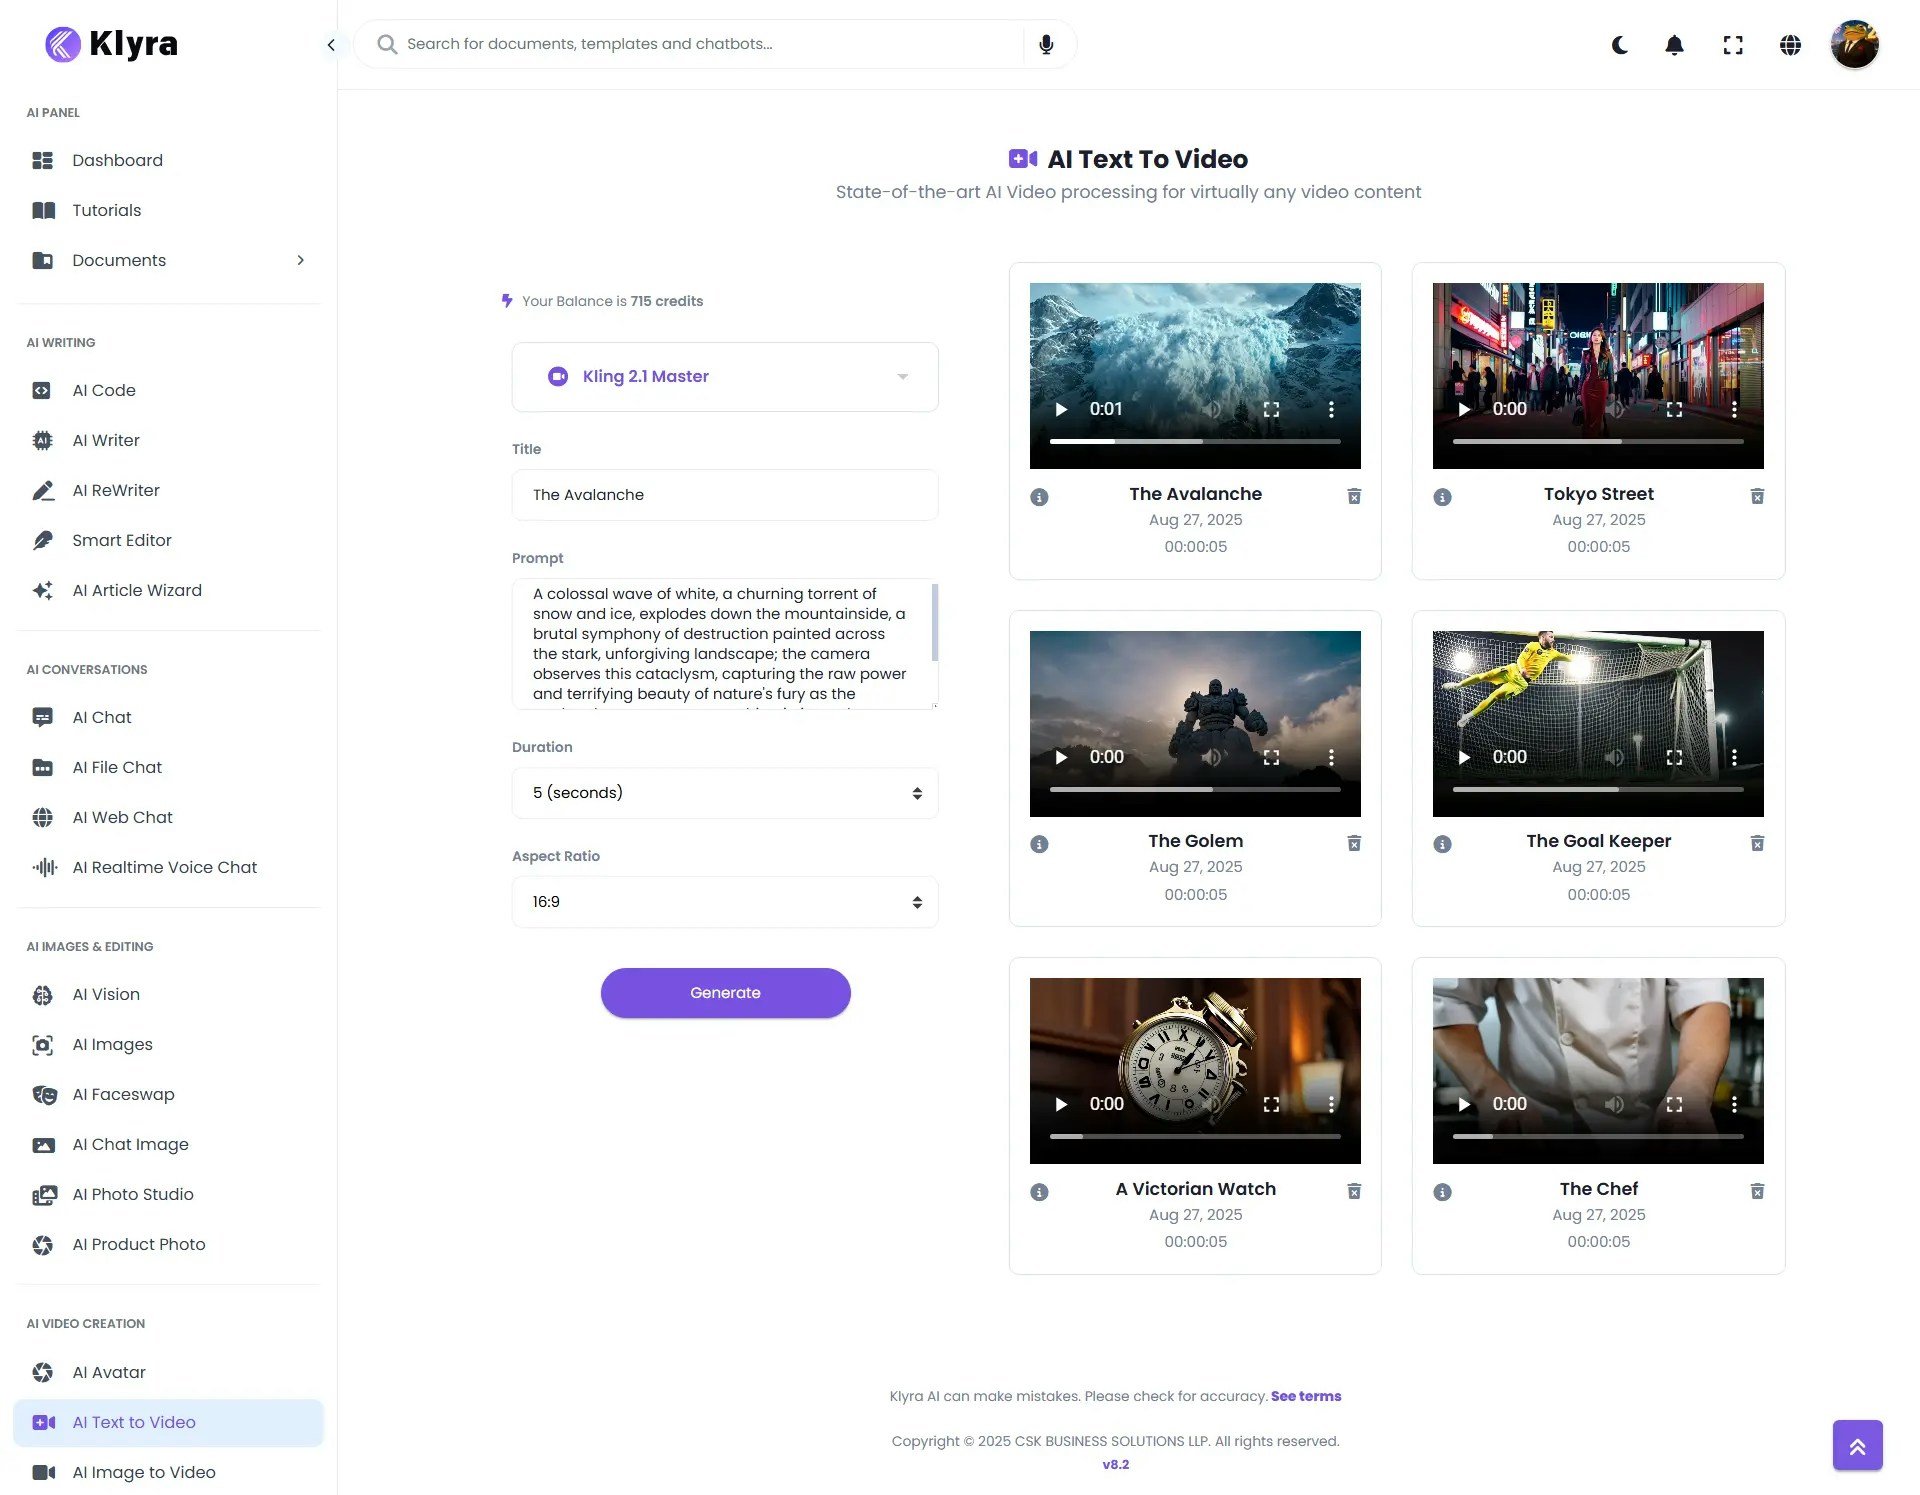This screenshot has height=1495, width=1920.
Task: Go to the Dashboard
Action: pos(117,160)
